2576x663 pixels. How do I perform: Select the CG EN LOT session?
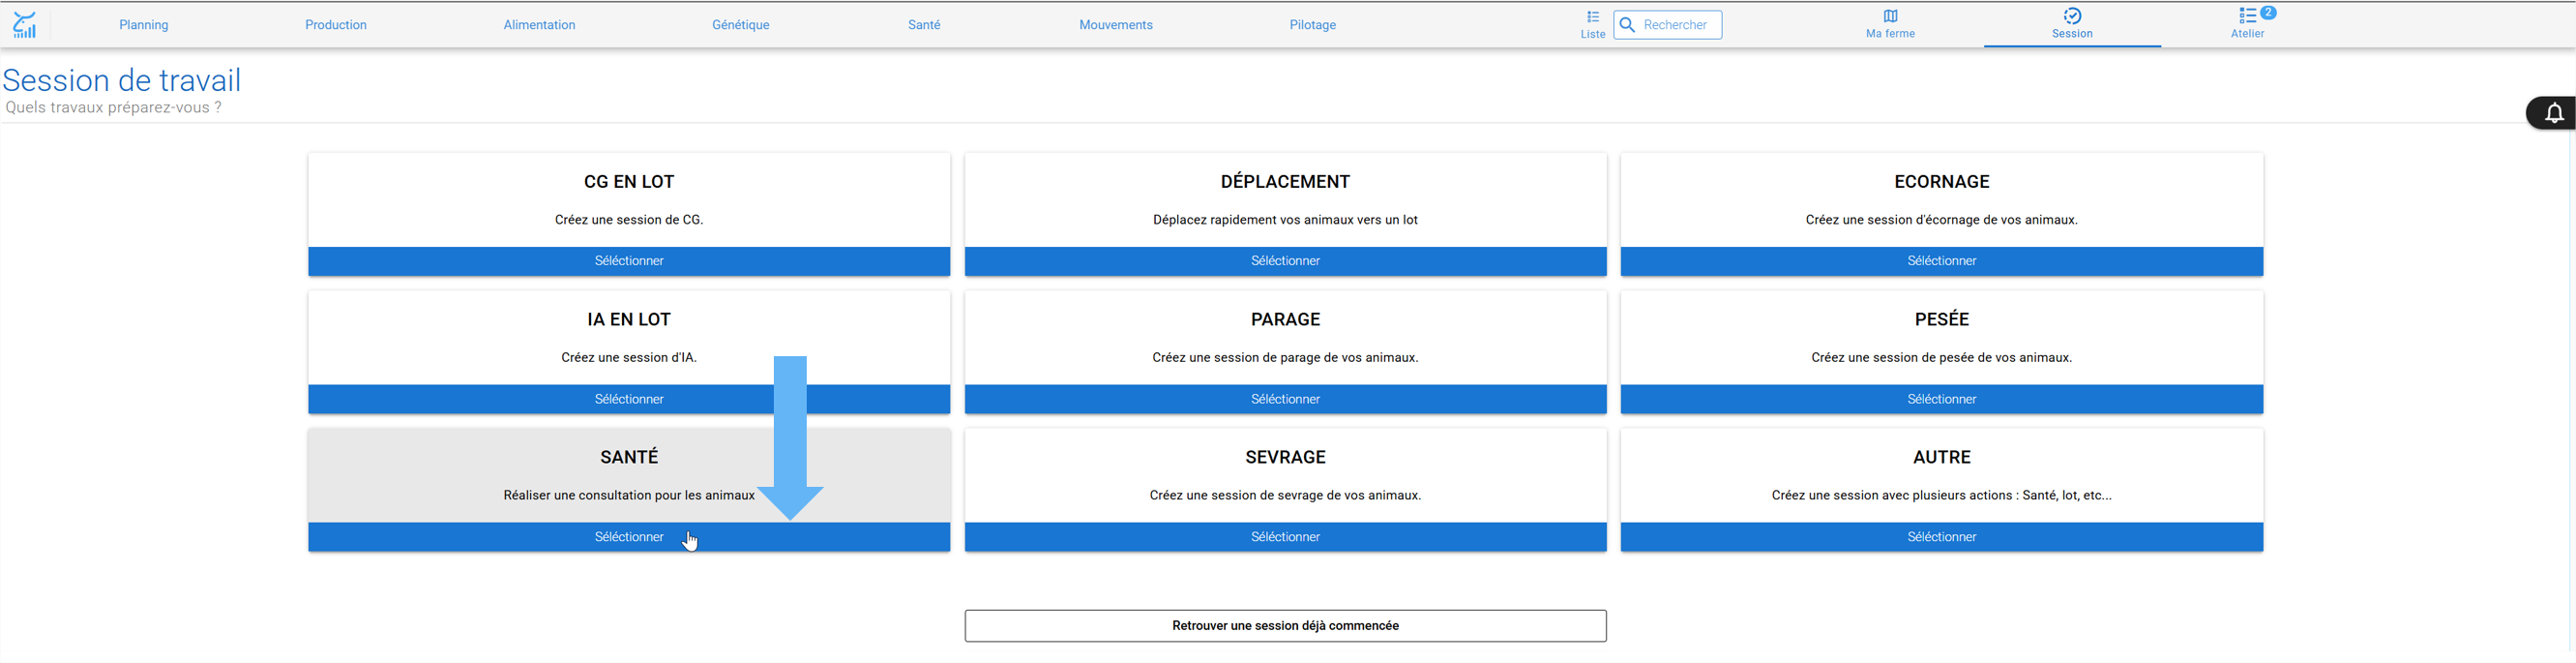tap(629, 261)
